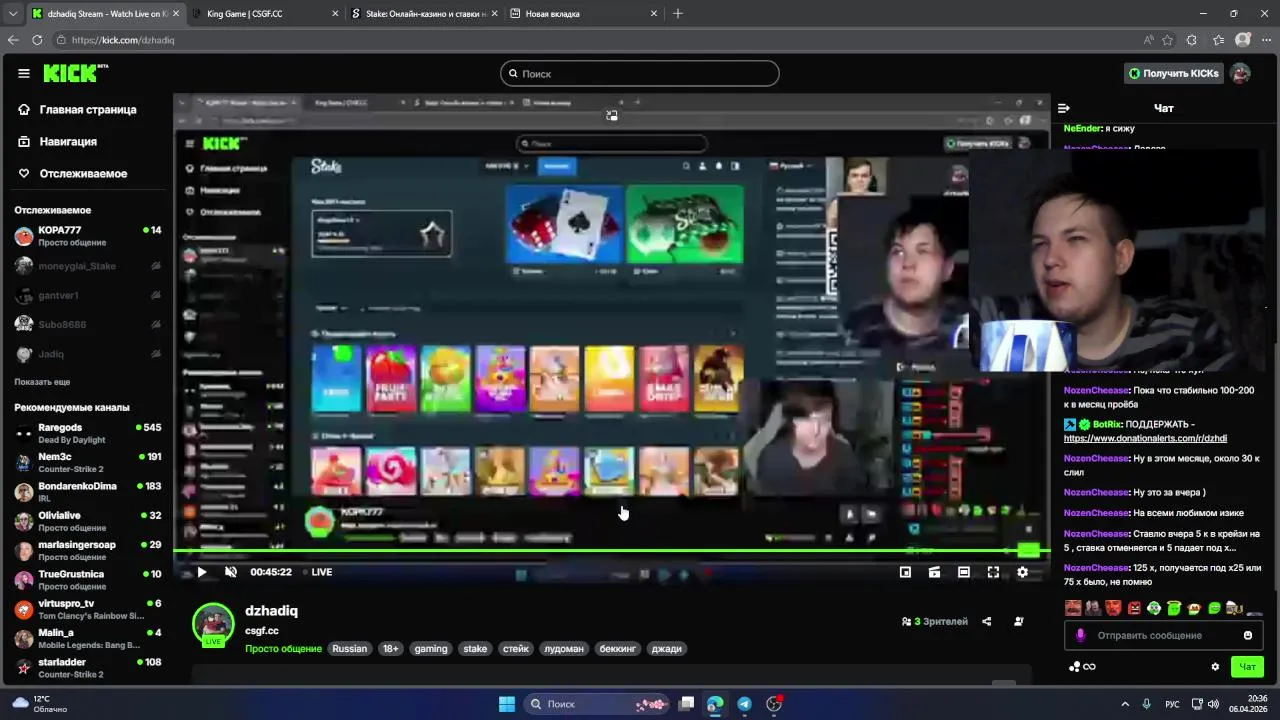Open the emoji picker in chat input

tap(1247, 636)
